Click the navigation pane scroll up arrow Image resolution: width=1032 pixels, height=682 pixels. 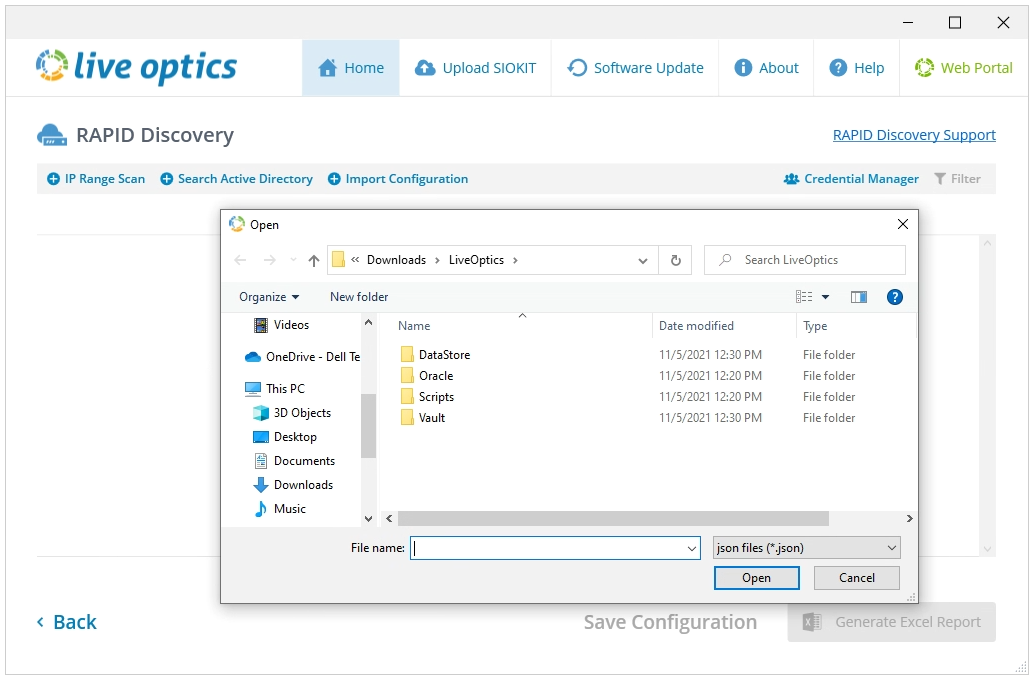coord(369,323)
